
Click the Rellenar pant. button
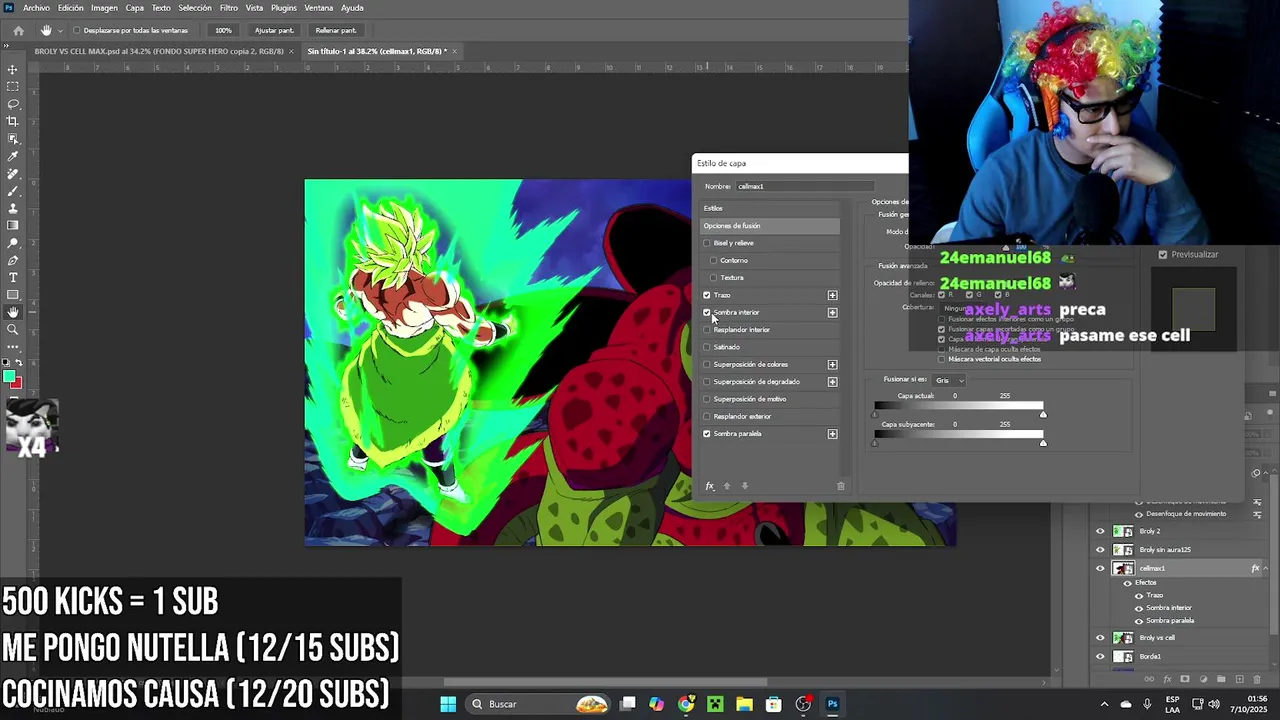click(x=335, y=30)
